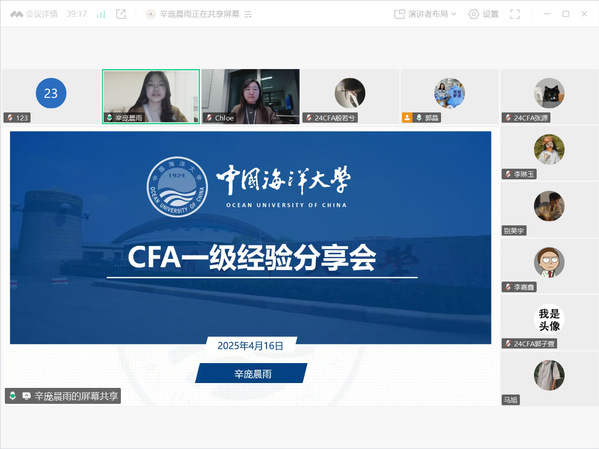Open the meeting details logo icon
The image size is (599, 449).
(x=16, y=14)
